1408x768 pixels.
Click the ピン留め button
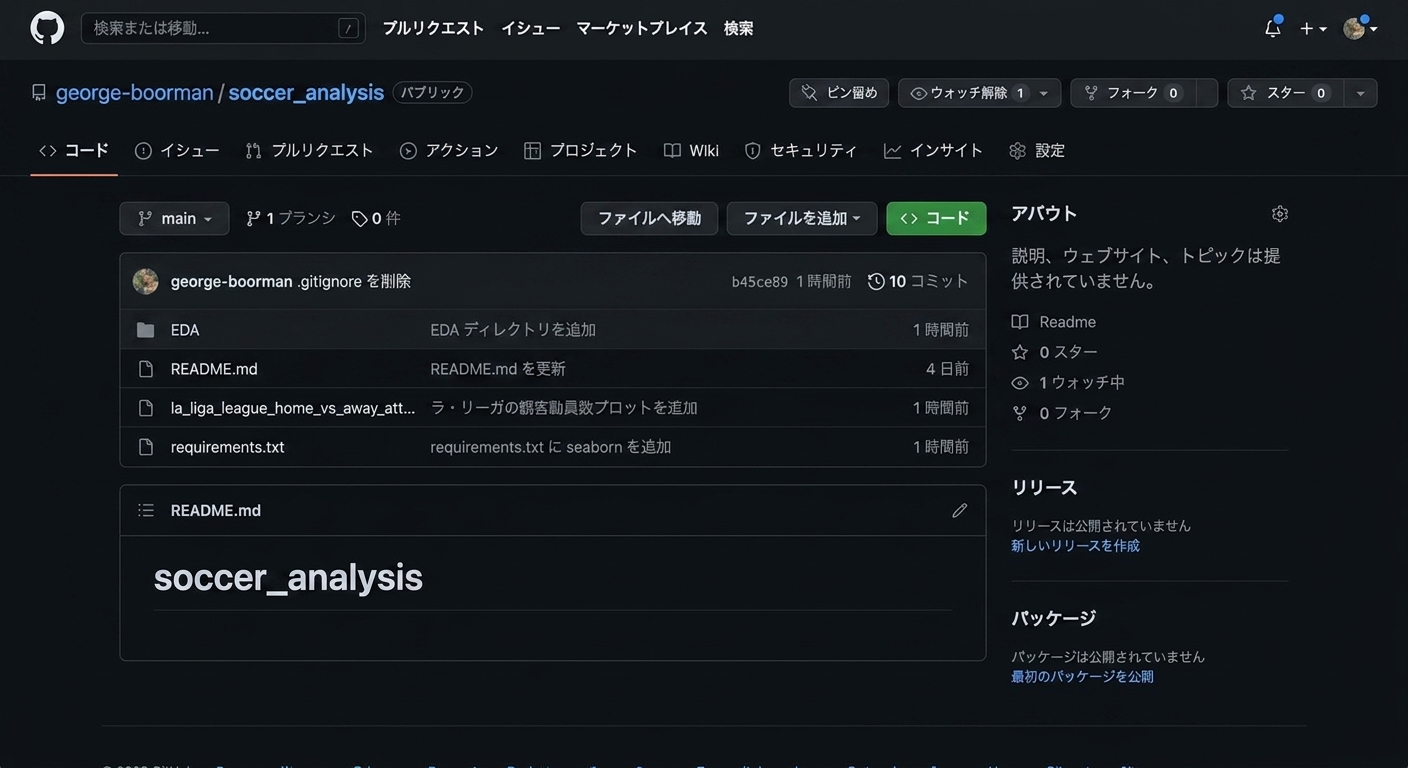click(x=839, y=93)
